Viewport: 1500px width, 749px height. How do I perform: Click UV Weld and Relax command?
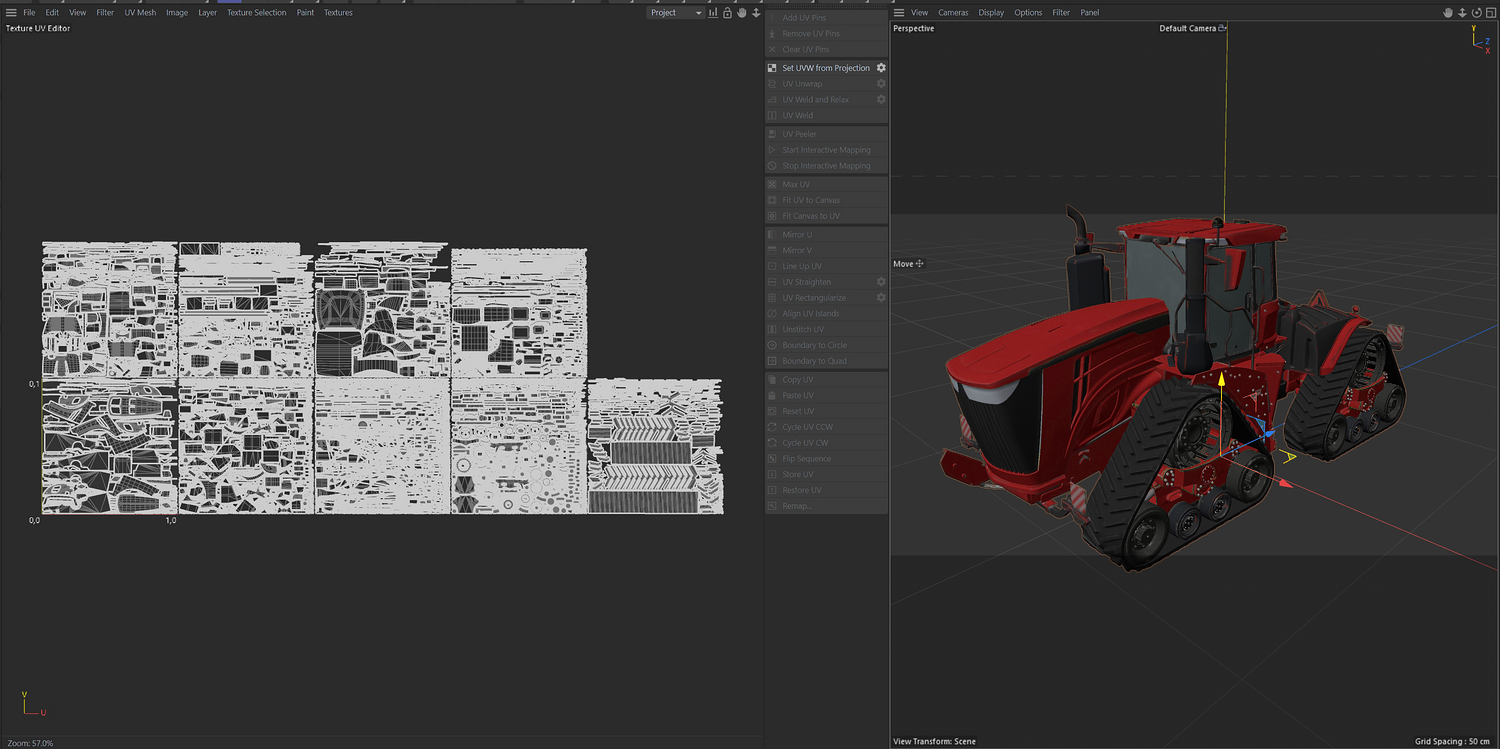(819, 100)
